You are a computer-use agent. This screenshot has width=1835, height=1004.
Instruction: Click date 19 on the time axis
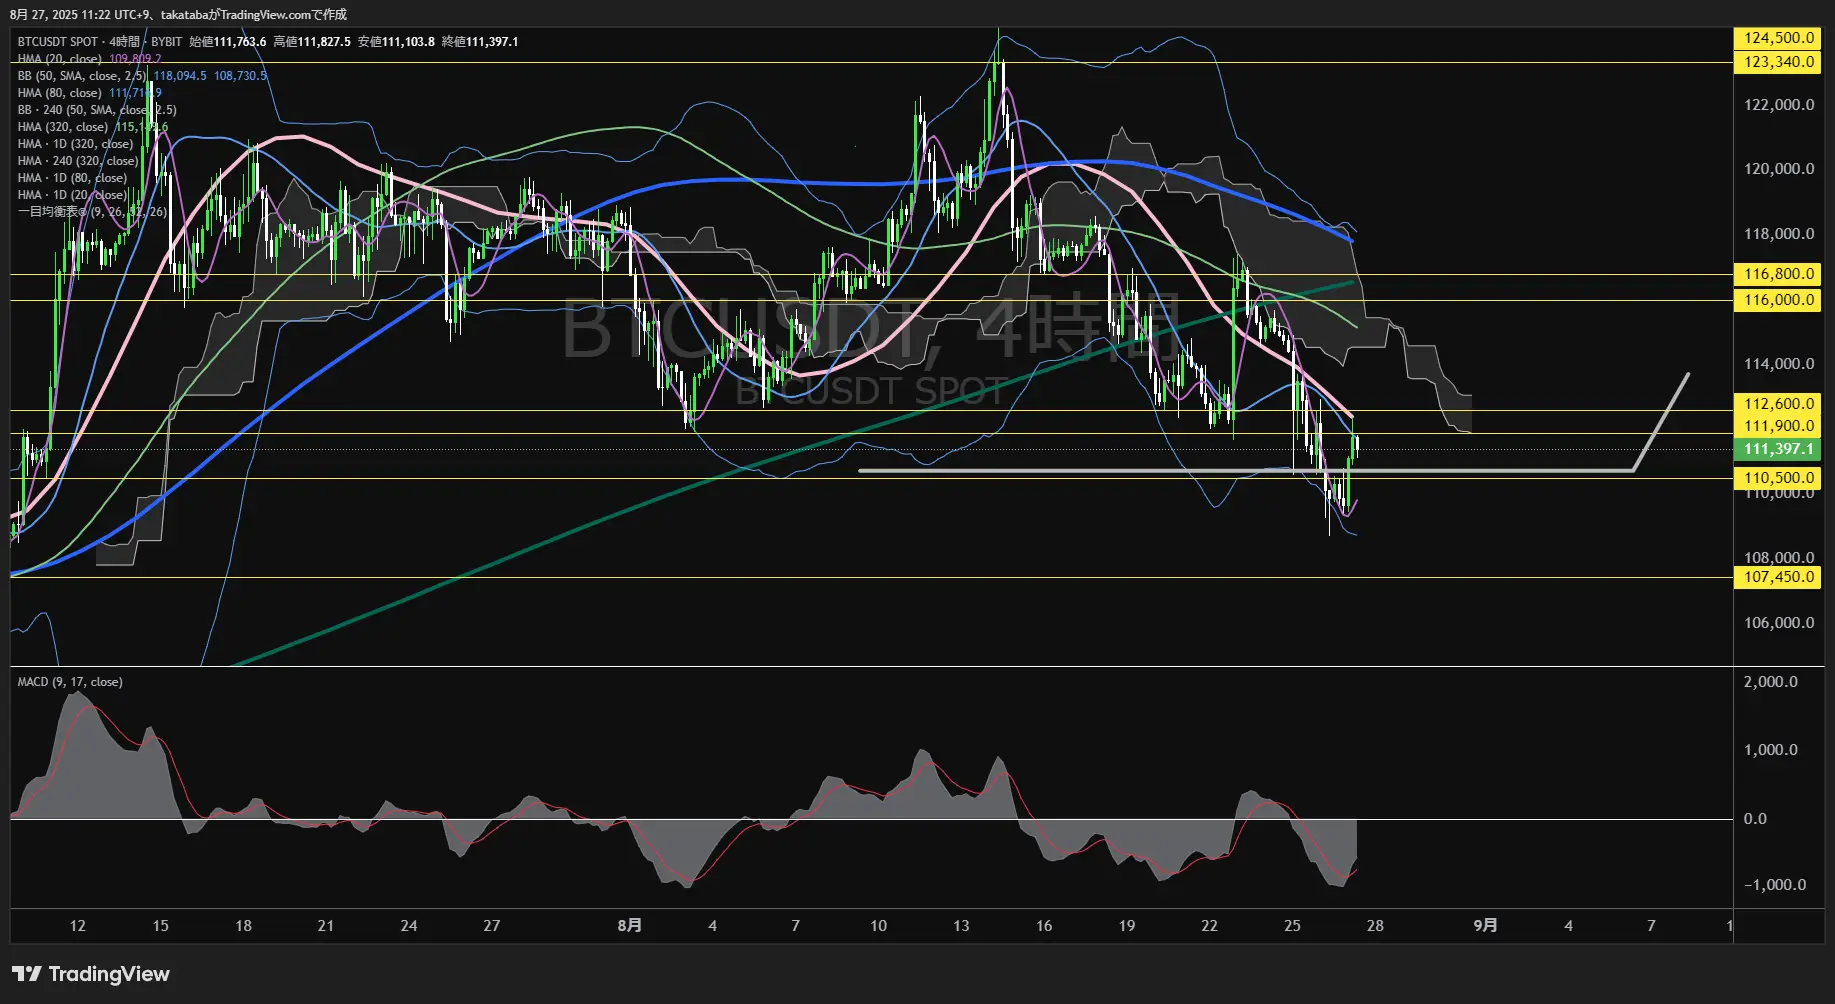tap(1127, 926)
